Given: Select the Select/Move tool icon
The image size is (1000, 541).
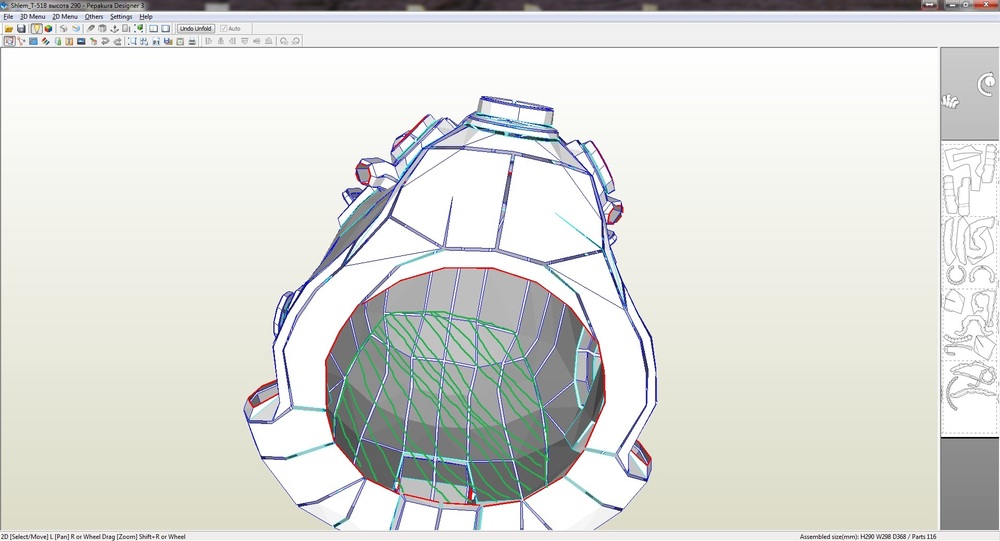Looking at the screenshot, I should [x=9, y=41].
